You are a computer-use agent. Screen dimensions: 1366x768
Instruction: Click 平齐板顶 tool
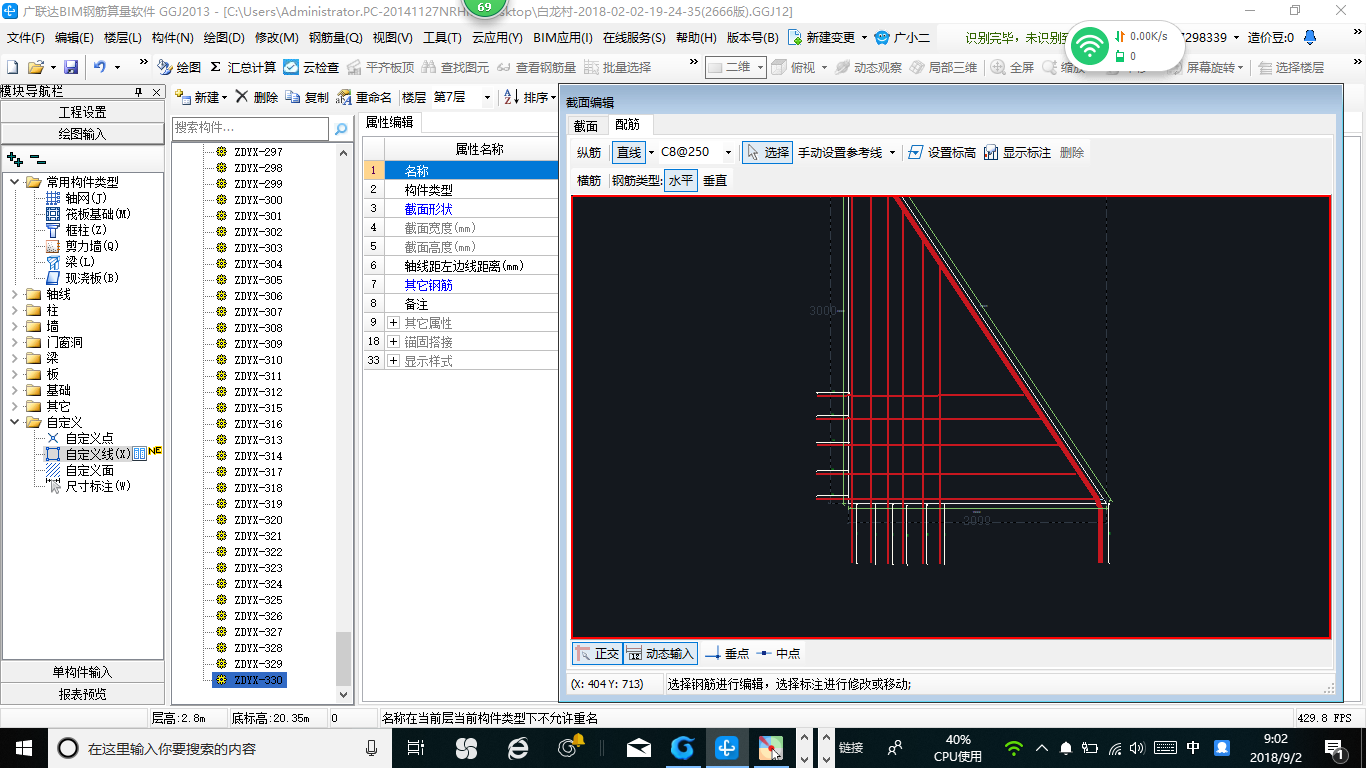click(x=381, y=67)
